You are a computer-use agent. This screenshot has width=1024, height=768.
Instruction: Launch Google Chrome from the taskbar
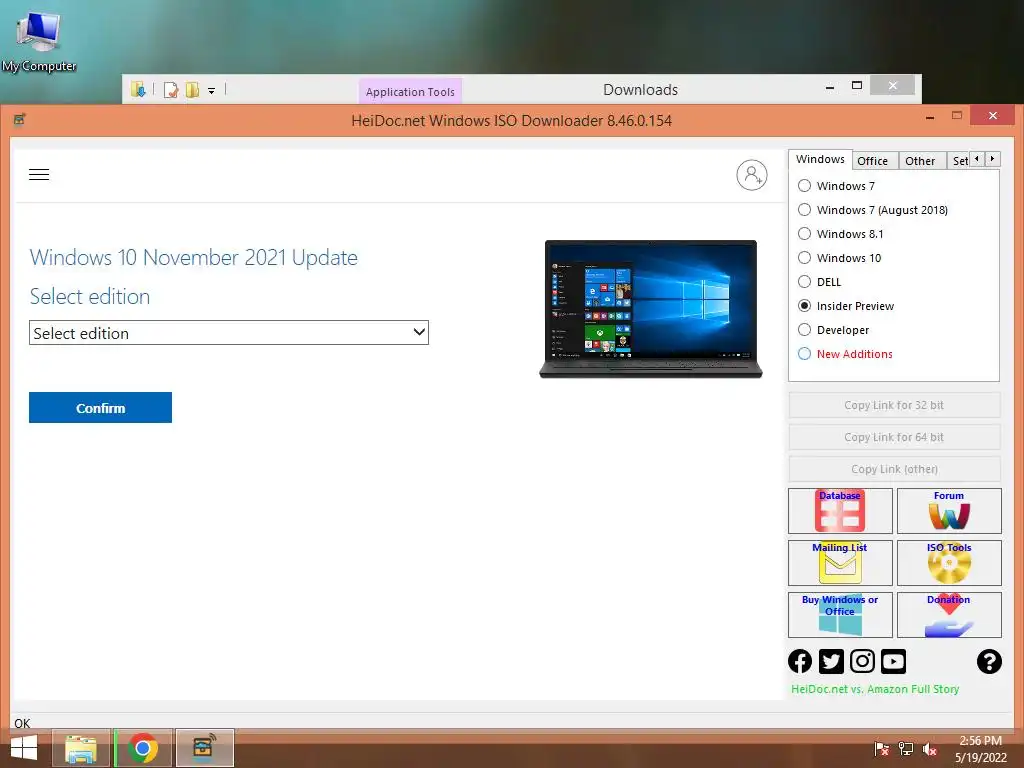pyautogui.click(x=143, y=748)
